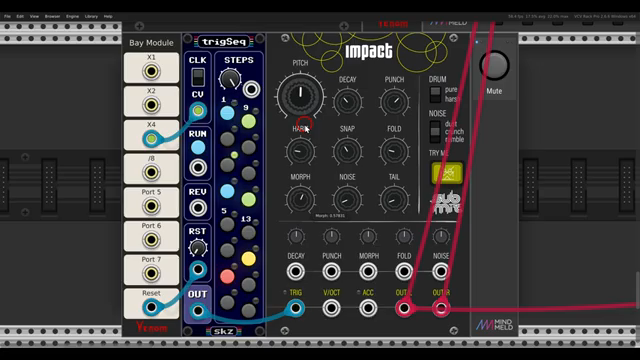This screenshot has width=640, height=360.
Task: Hit the yellow TRY ME button
Action: 447,173
